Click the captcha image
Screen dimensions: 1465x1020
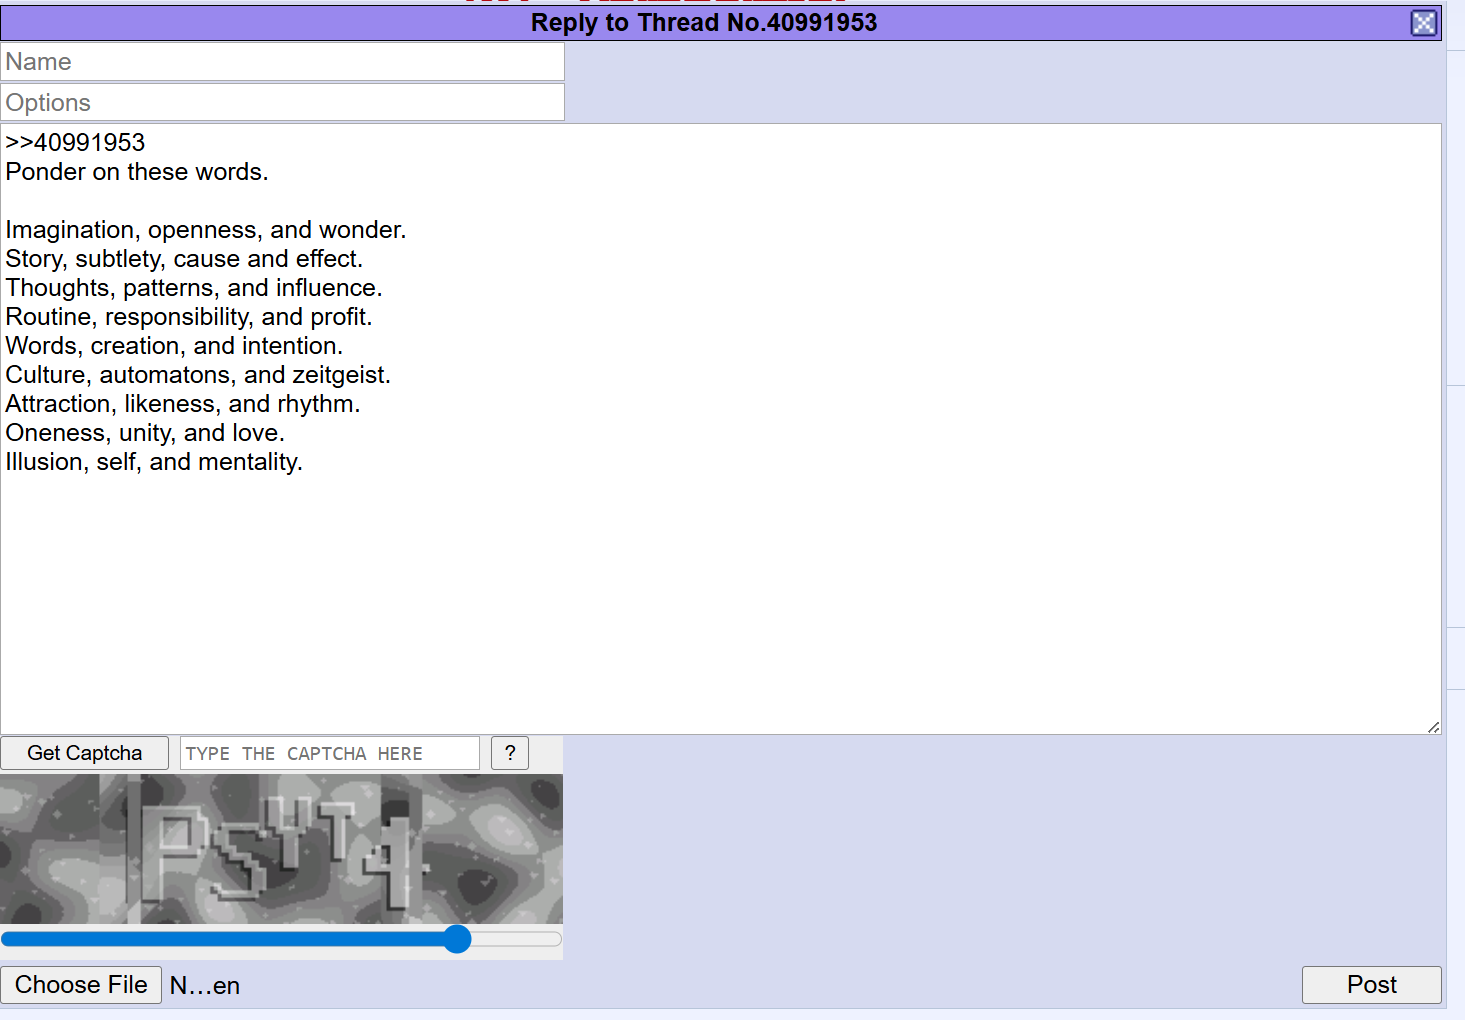(x=281, y=849)
